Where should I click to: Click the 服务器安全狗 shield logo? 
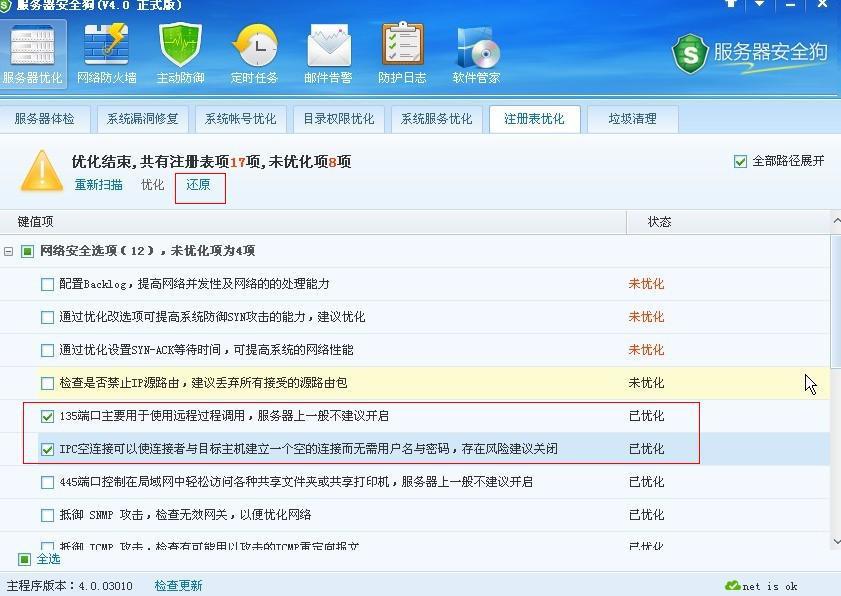pyautogui.click(x=689, y=56)
